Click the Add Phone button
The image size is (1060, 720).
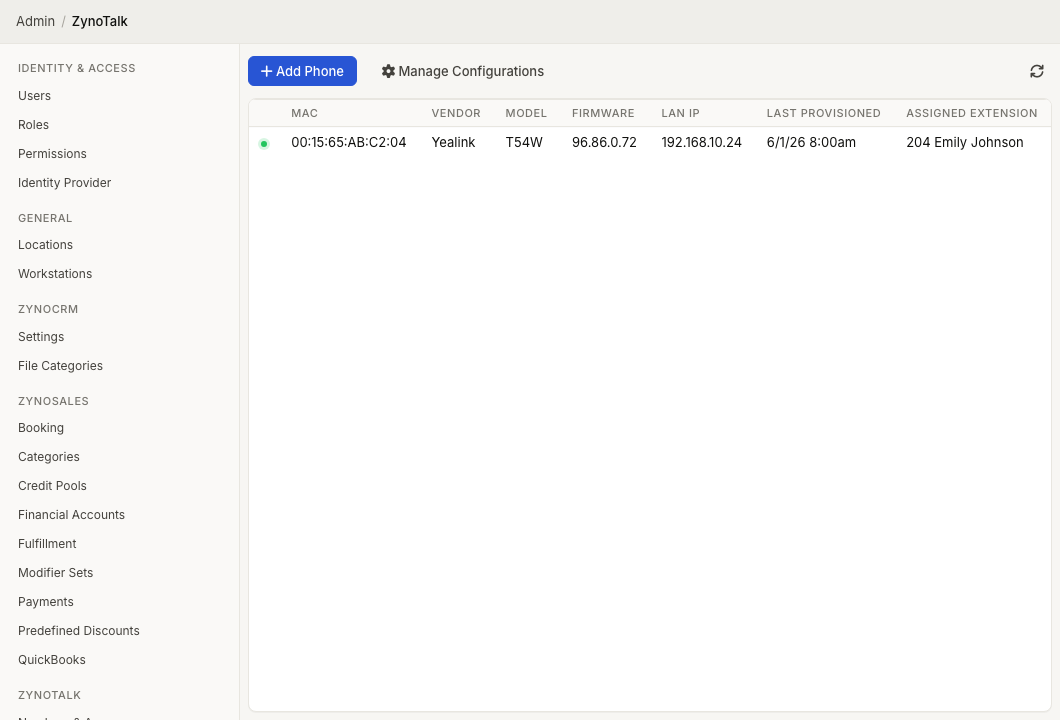point(302,71)
